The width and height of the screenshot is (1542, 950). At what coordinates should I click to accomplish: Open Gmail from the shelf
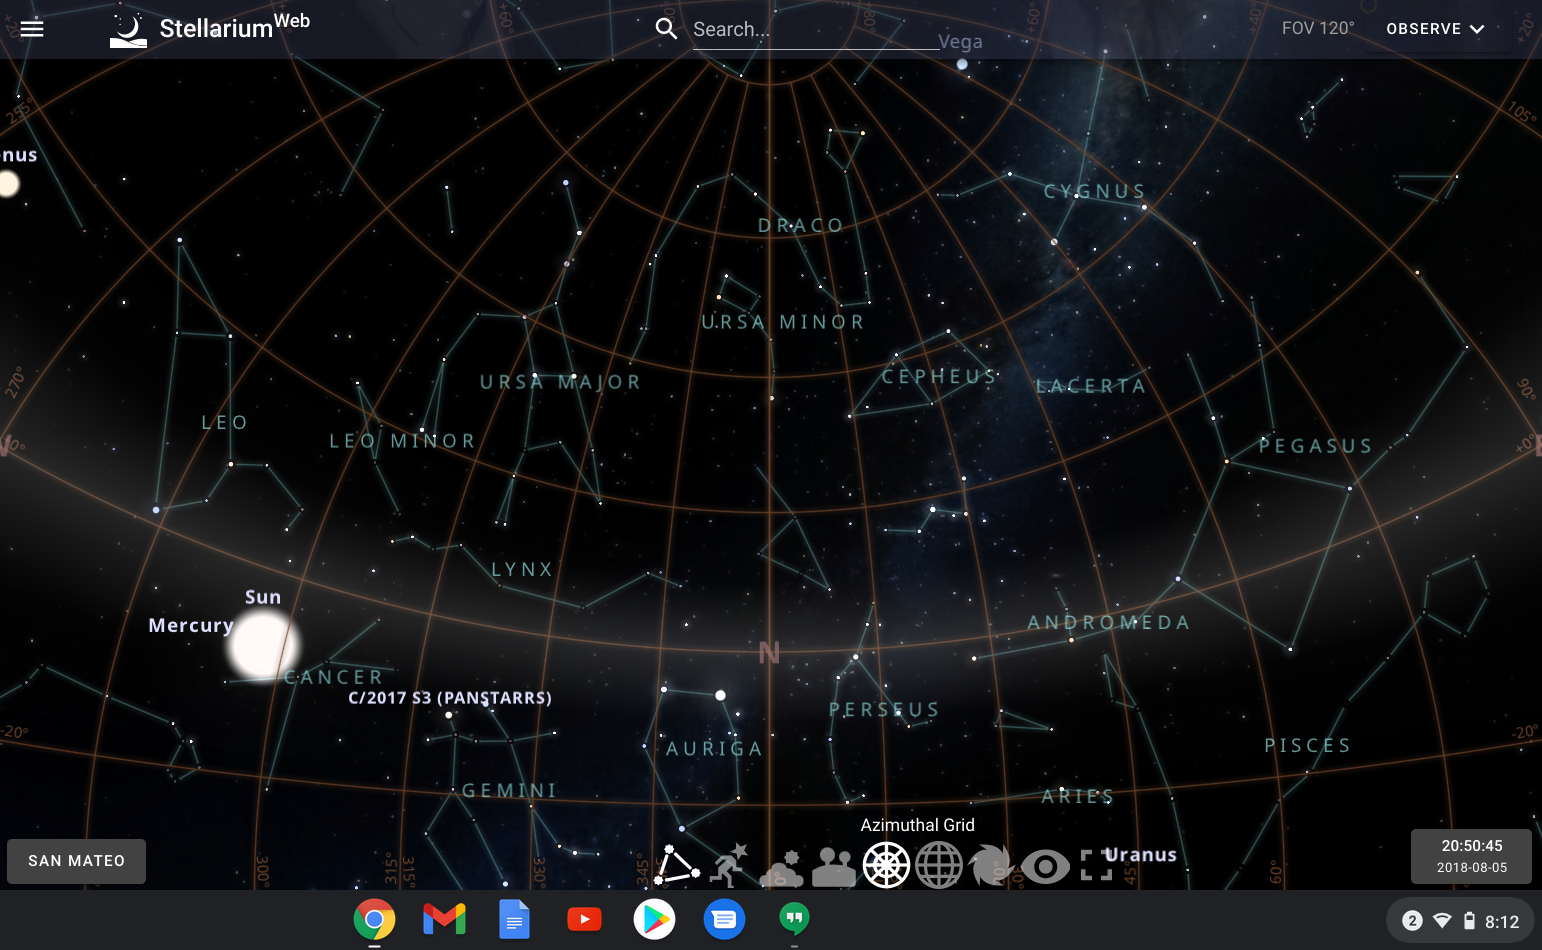(444, 919)
